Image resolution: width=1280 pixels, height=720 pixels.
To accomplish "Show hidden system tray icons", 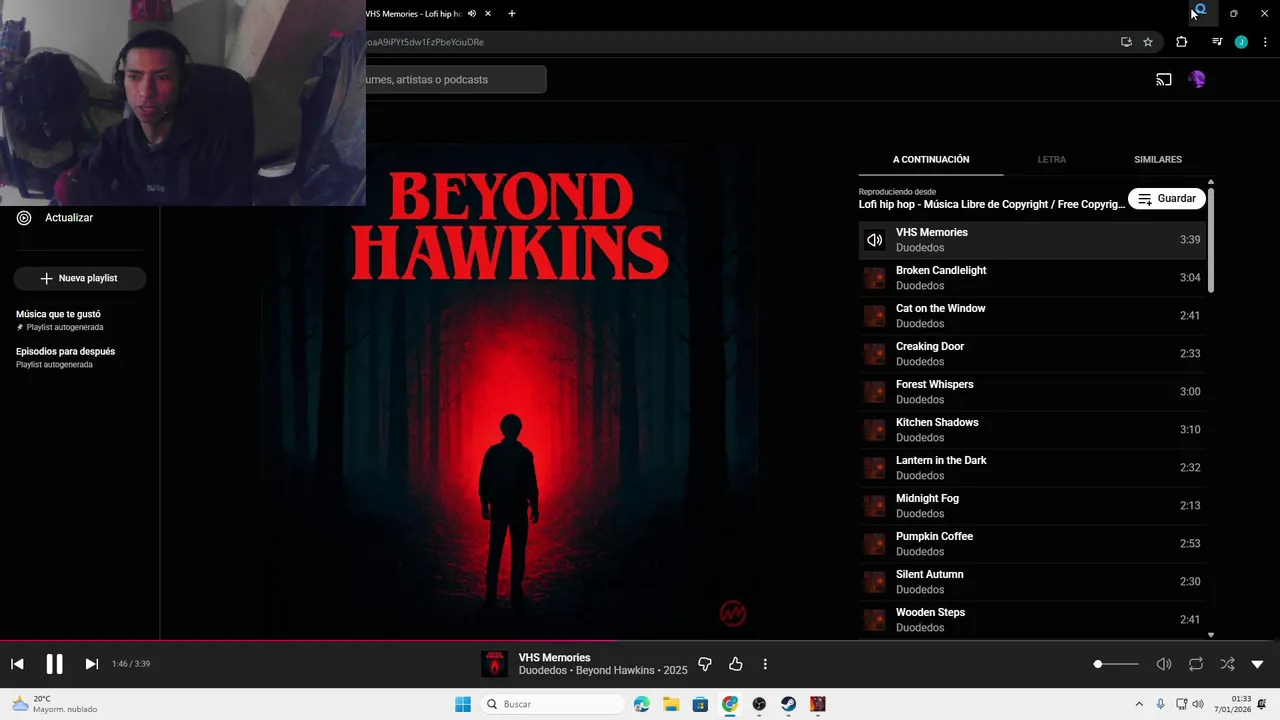I will click(1139, 704).
